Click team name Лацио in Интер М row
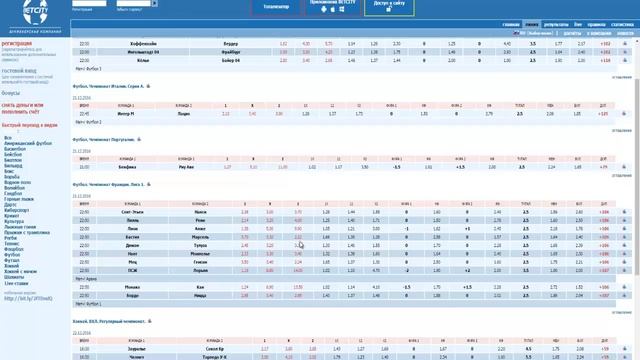 point(184,114)
